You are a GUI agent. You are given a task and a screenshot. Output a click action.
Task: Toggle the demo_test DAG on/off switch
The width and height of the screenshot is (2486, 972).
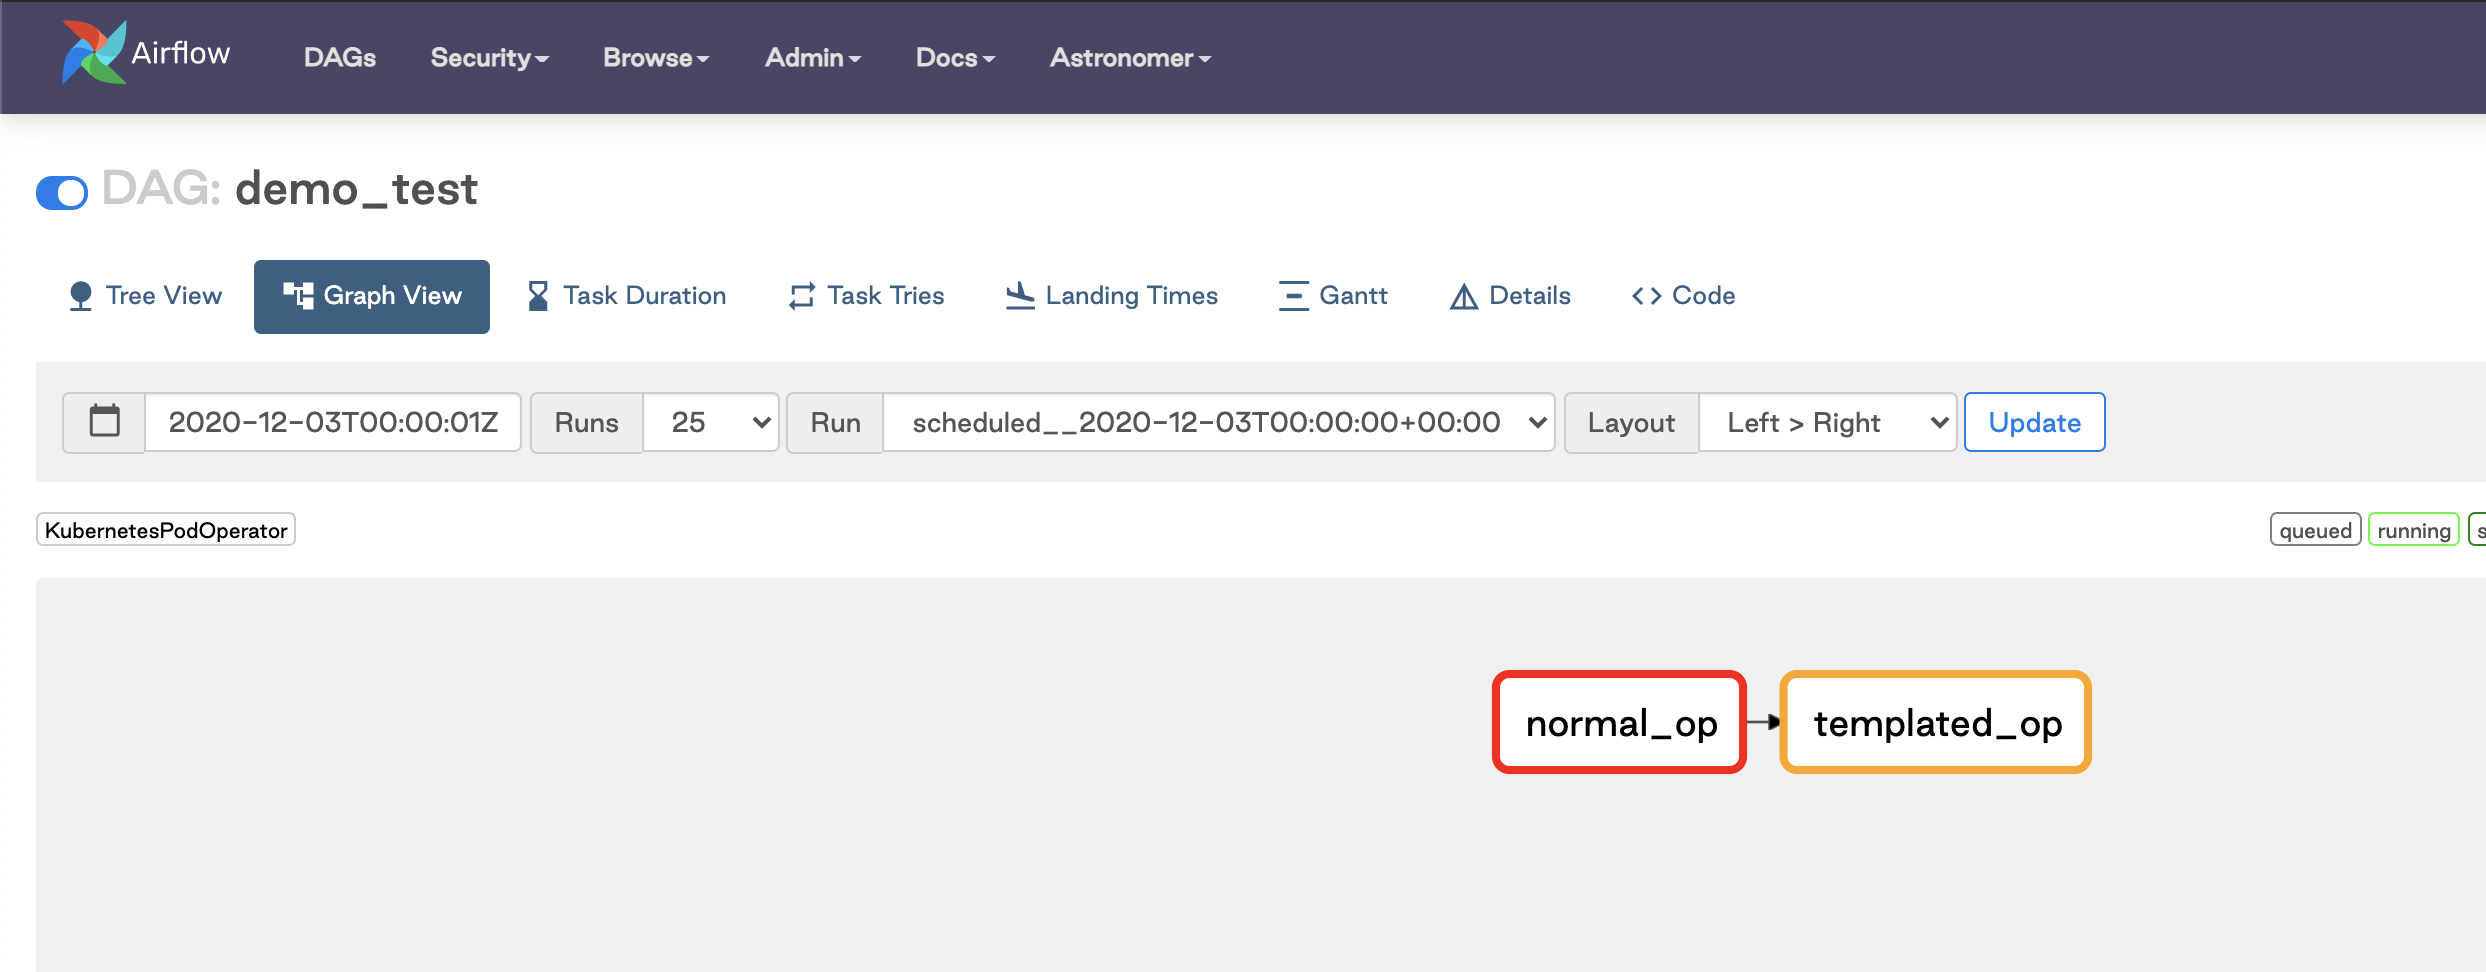[62, 192]
